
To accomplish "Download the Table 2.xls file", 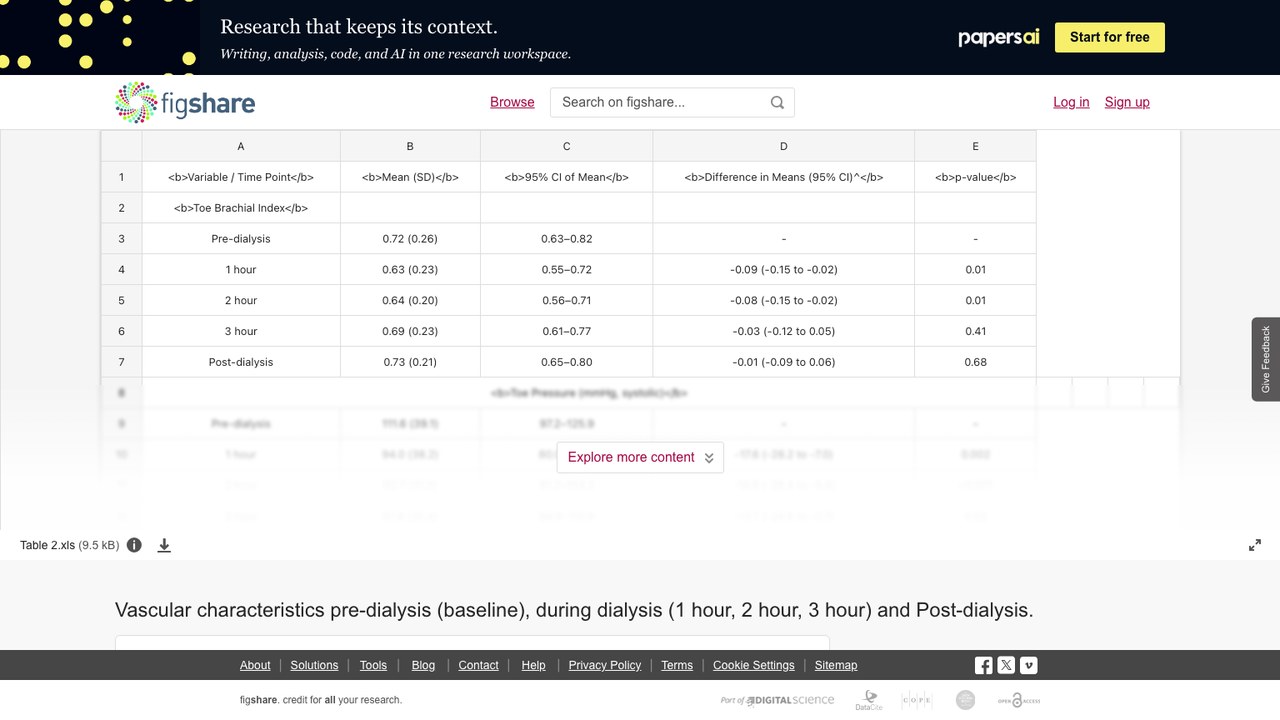I will pos(164,545).
